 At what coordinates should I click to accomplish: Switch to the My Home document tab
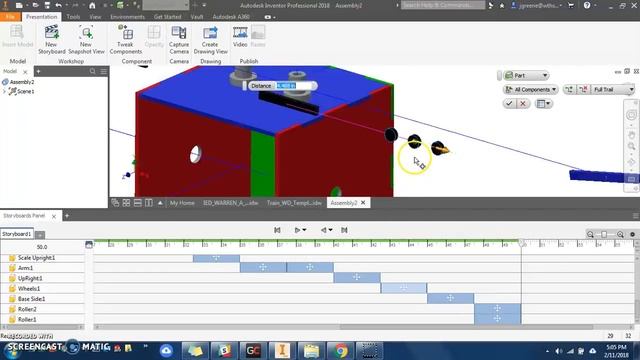182,203
